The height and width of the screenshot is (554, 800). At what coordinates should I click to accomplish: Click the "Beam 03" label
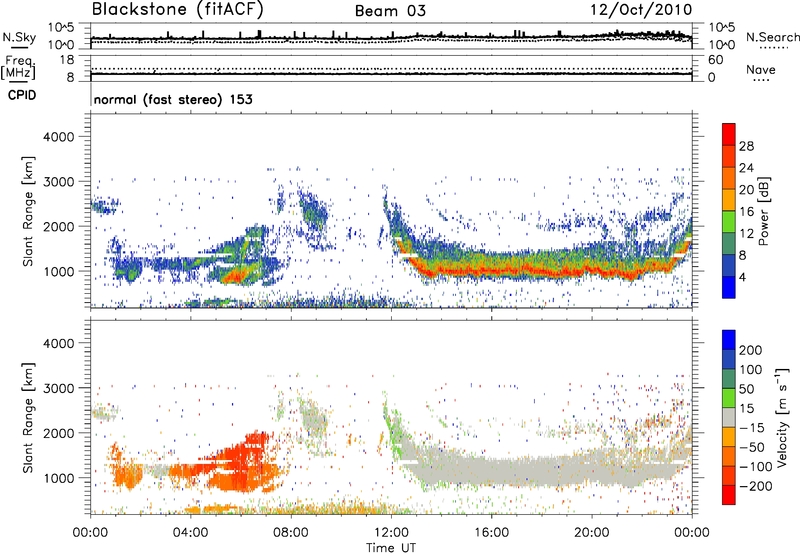point(390,11)
